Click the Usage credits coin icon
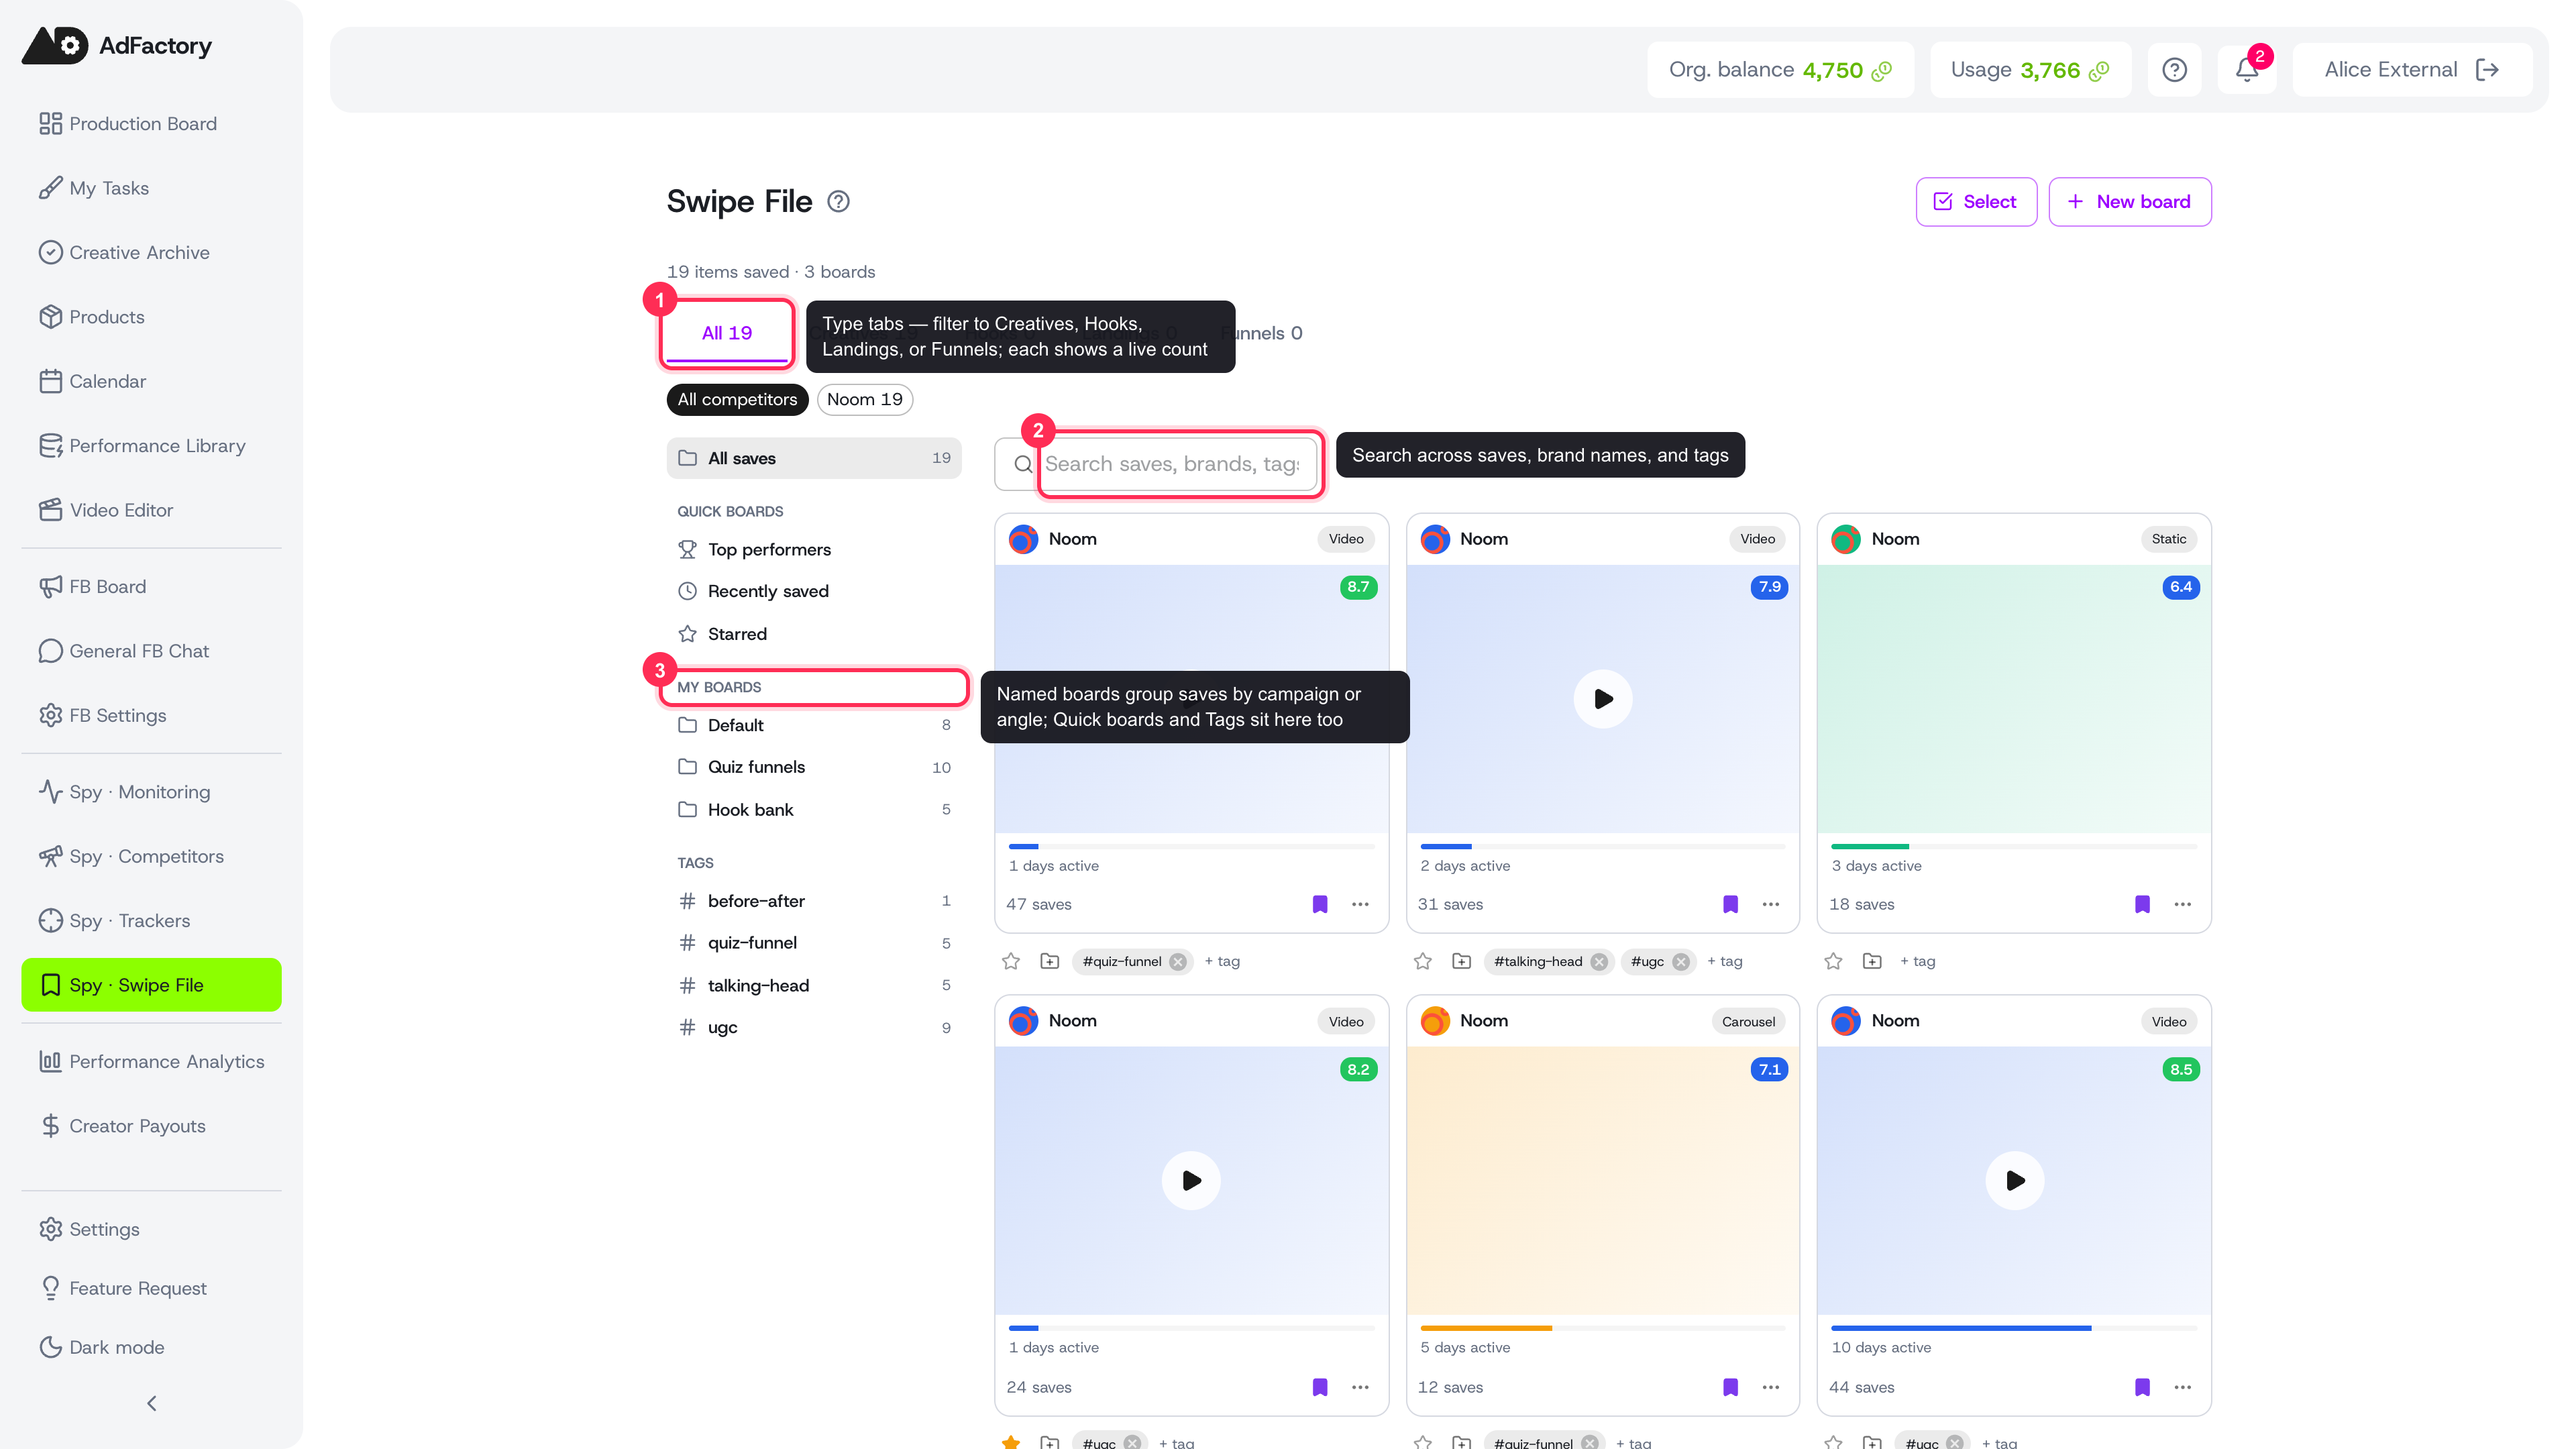2576x1449 pixels. tap(2099, 71)
